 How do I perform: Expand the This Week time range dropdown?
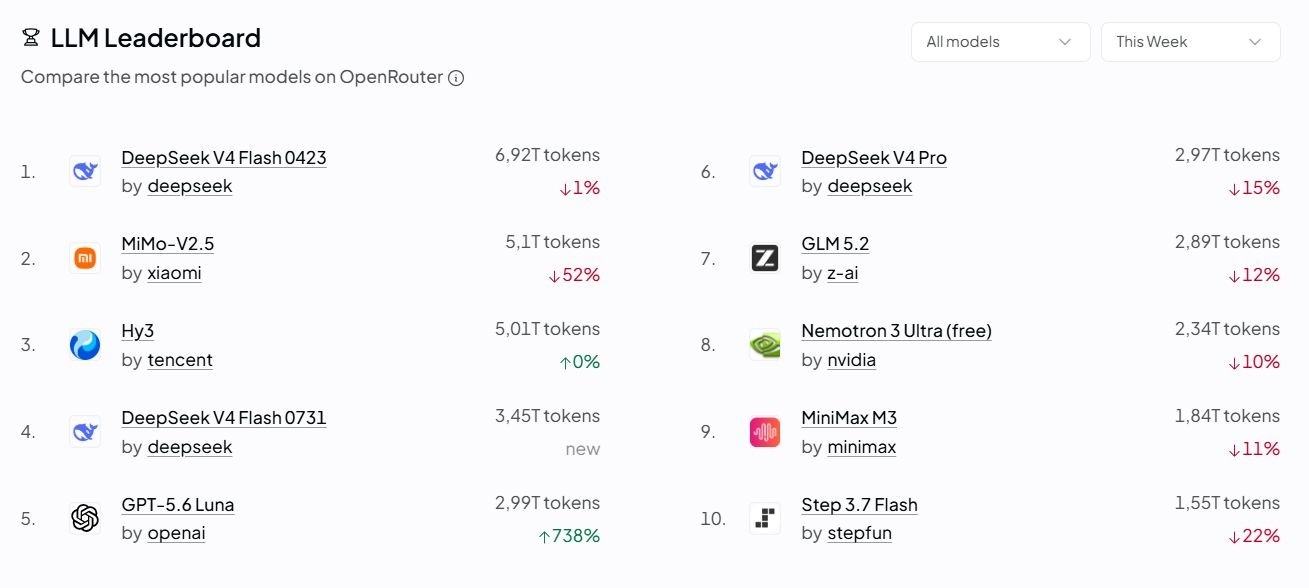click(1191, 42)
